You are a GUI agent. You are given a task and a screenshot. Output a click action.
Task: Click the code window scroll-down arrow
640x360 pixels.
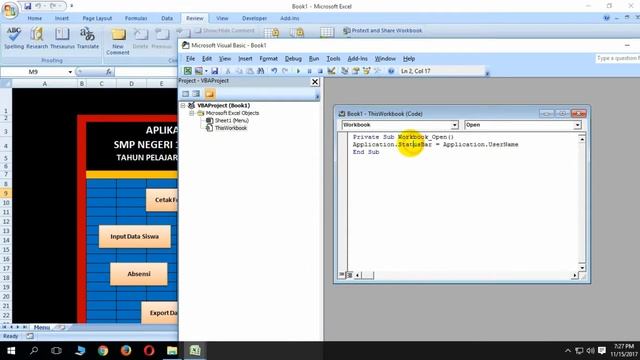point(582,268)
